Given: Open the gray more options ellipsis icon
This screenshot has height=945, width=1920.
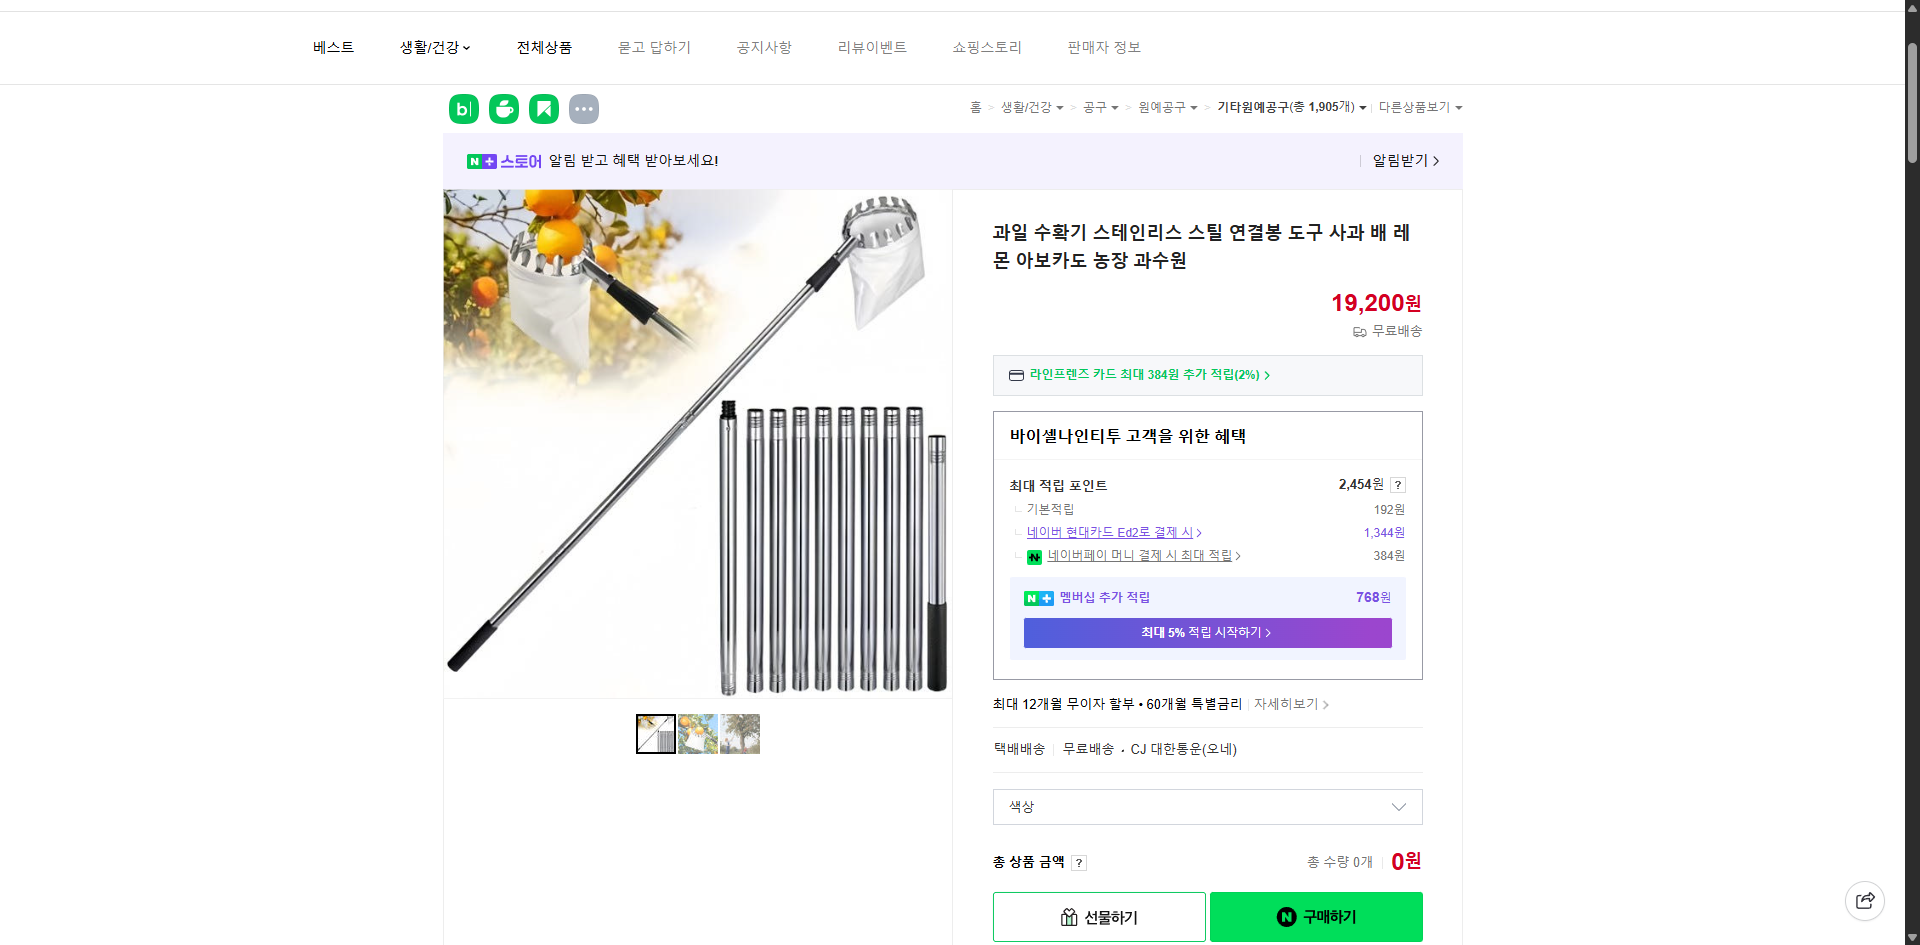Looking at the screenshot, I should (x=584, y=108).
